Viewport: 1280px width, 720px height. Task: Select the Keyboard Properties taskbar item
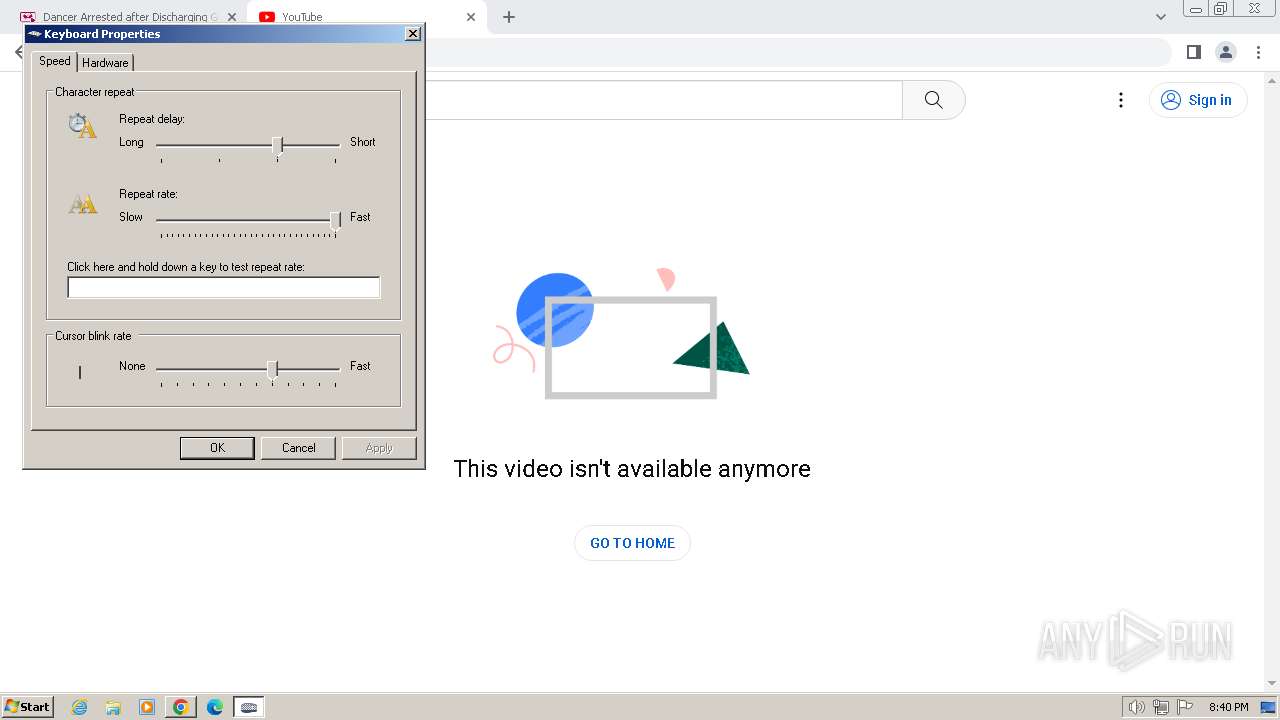(x=249, y=707)
